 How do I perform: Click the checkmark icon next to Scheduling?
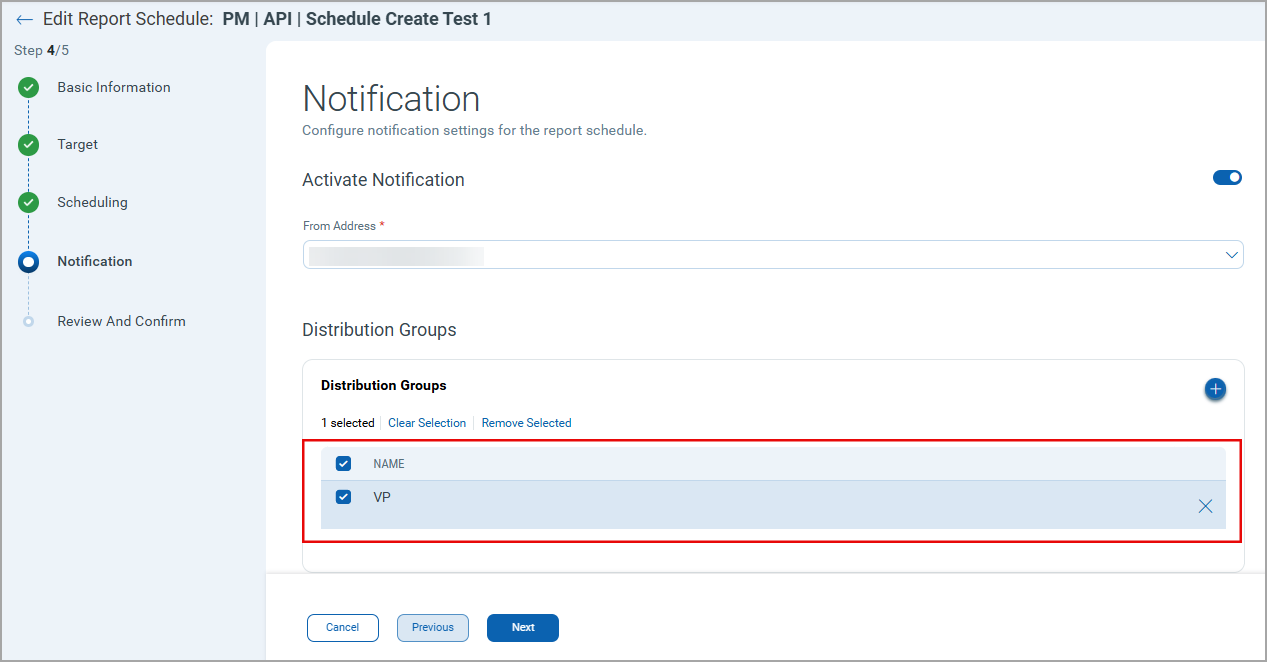(27, 202)
